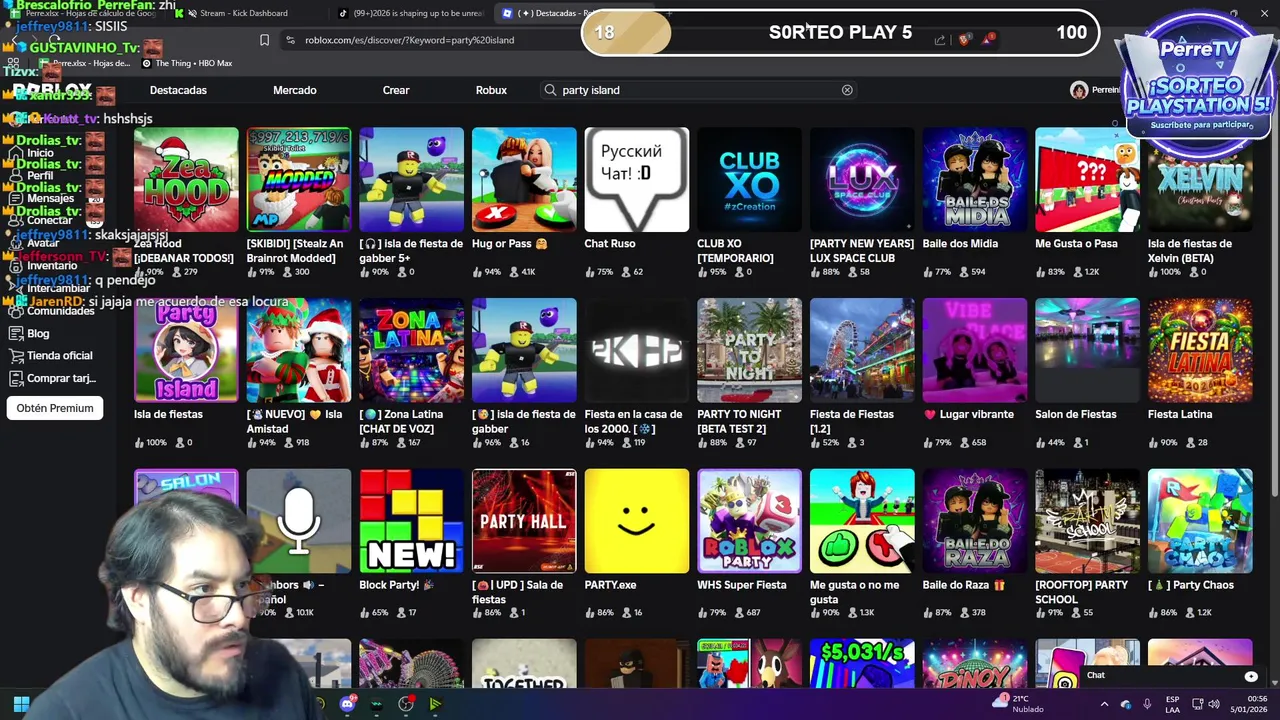The image size is (1280, 720).
Task: Open the Mercado navigation tab
Action: tap(295, 90)
